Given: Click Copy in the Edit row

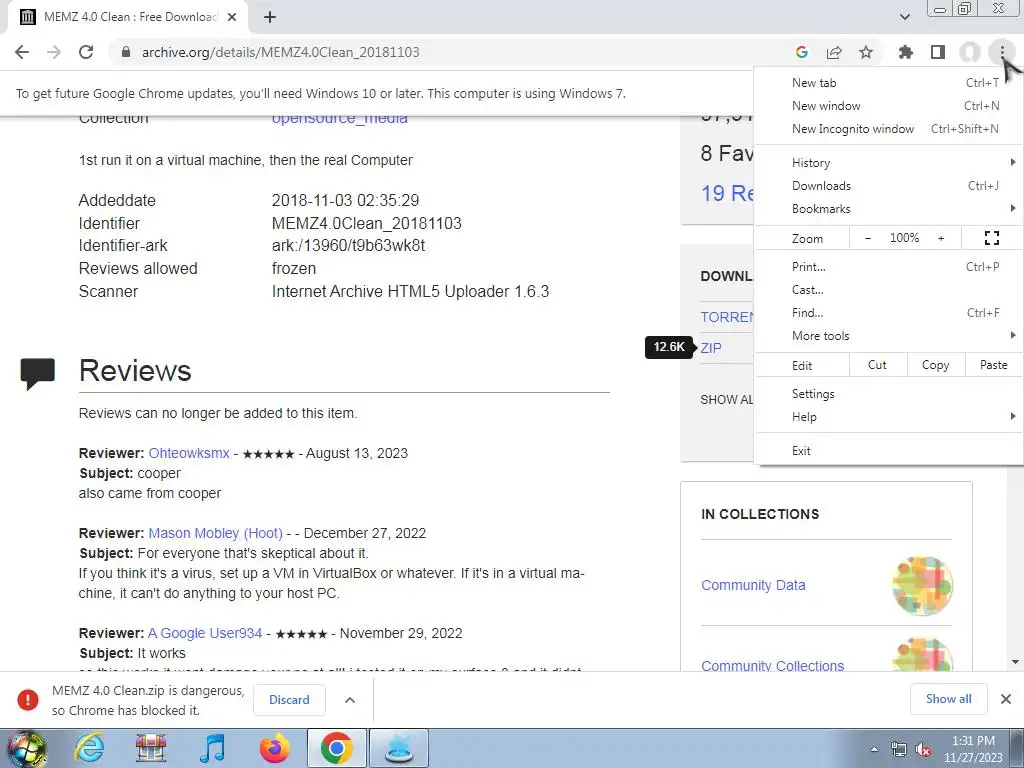Looking at the screenshot, I should tap(935, 365).
